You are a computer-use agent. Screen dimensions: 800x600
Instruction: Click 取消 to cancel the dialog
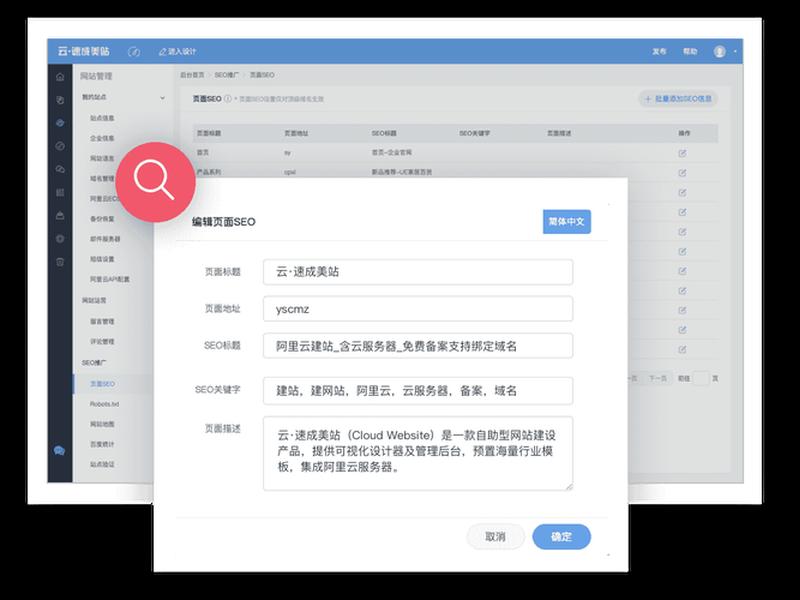click(x=495, y=537)
